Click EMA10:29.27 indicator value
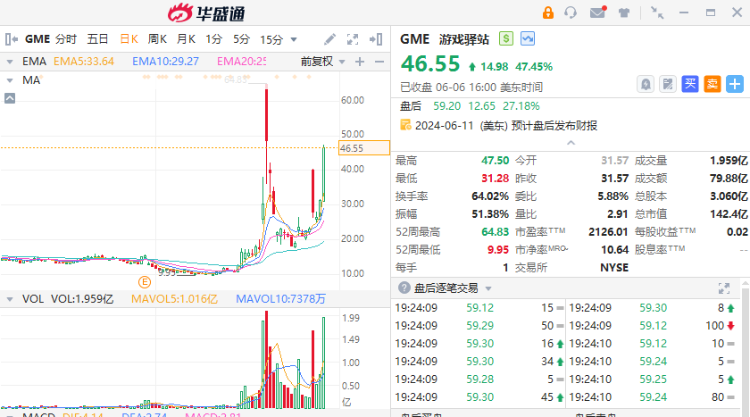 click(165, 61)
